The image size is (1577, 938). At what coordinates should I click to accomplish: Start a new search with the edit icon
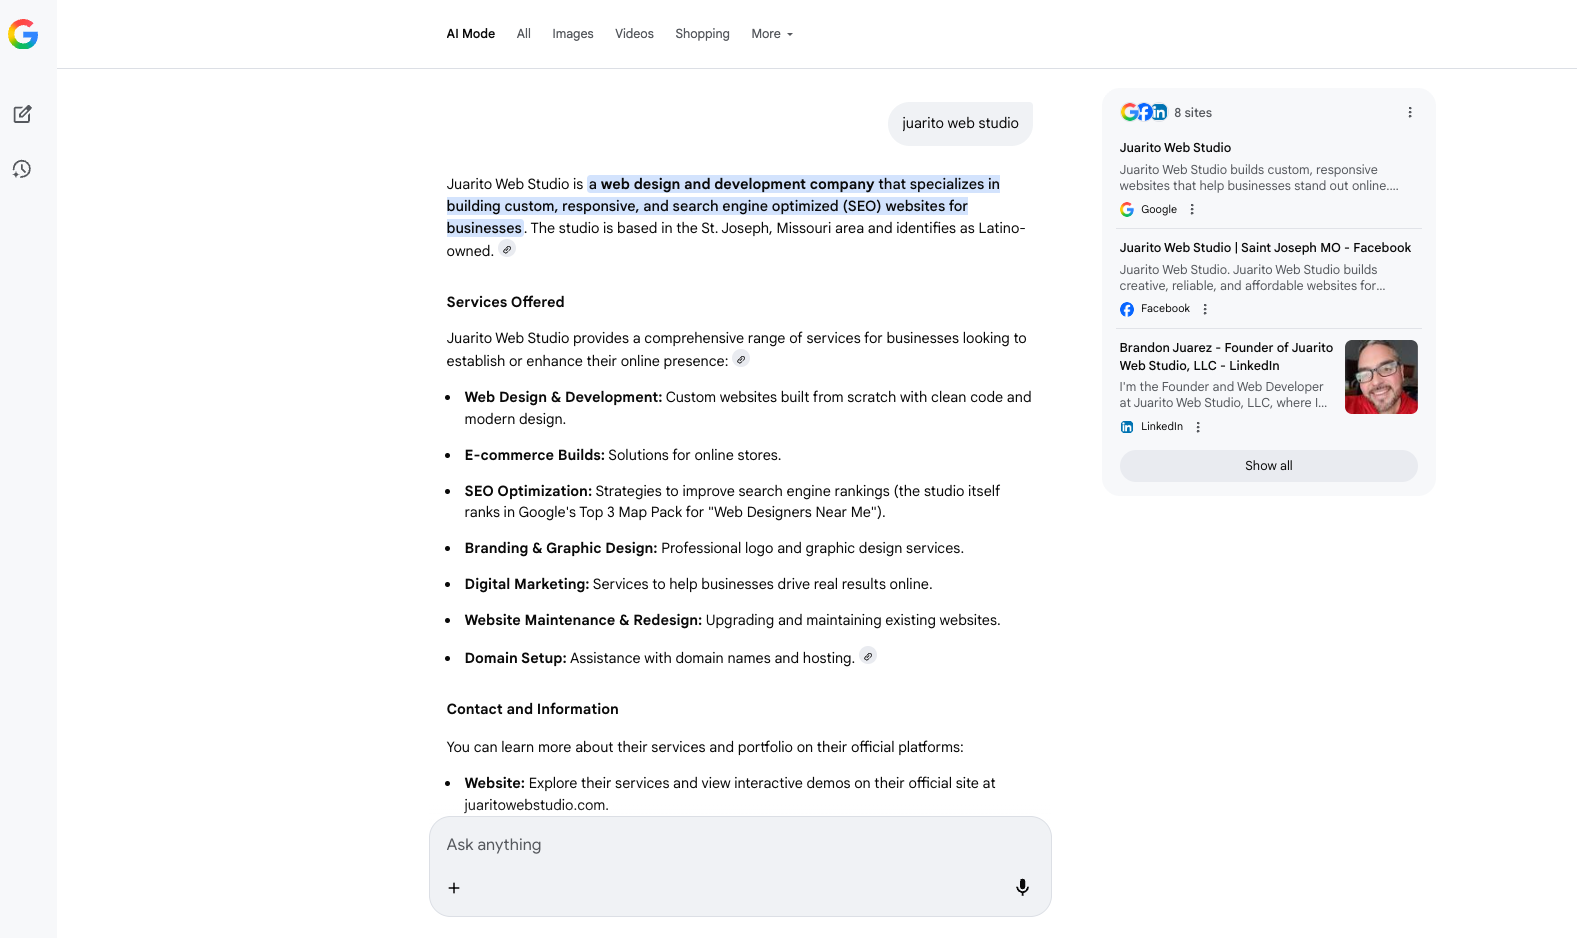(x=22, y=114)
